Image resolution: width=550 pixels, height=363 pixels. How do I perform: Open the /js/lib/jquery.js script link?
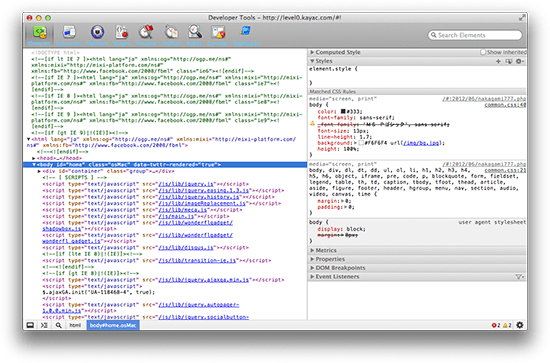(186, 184)
